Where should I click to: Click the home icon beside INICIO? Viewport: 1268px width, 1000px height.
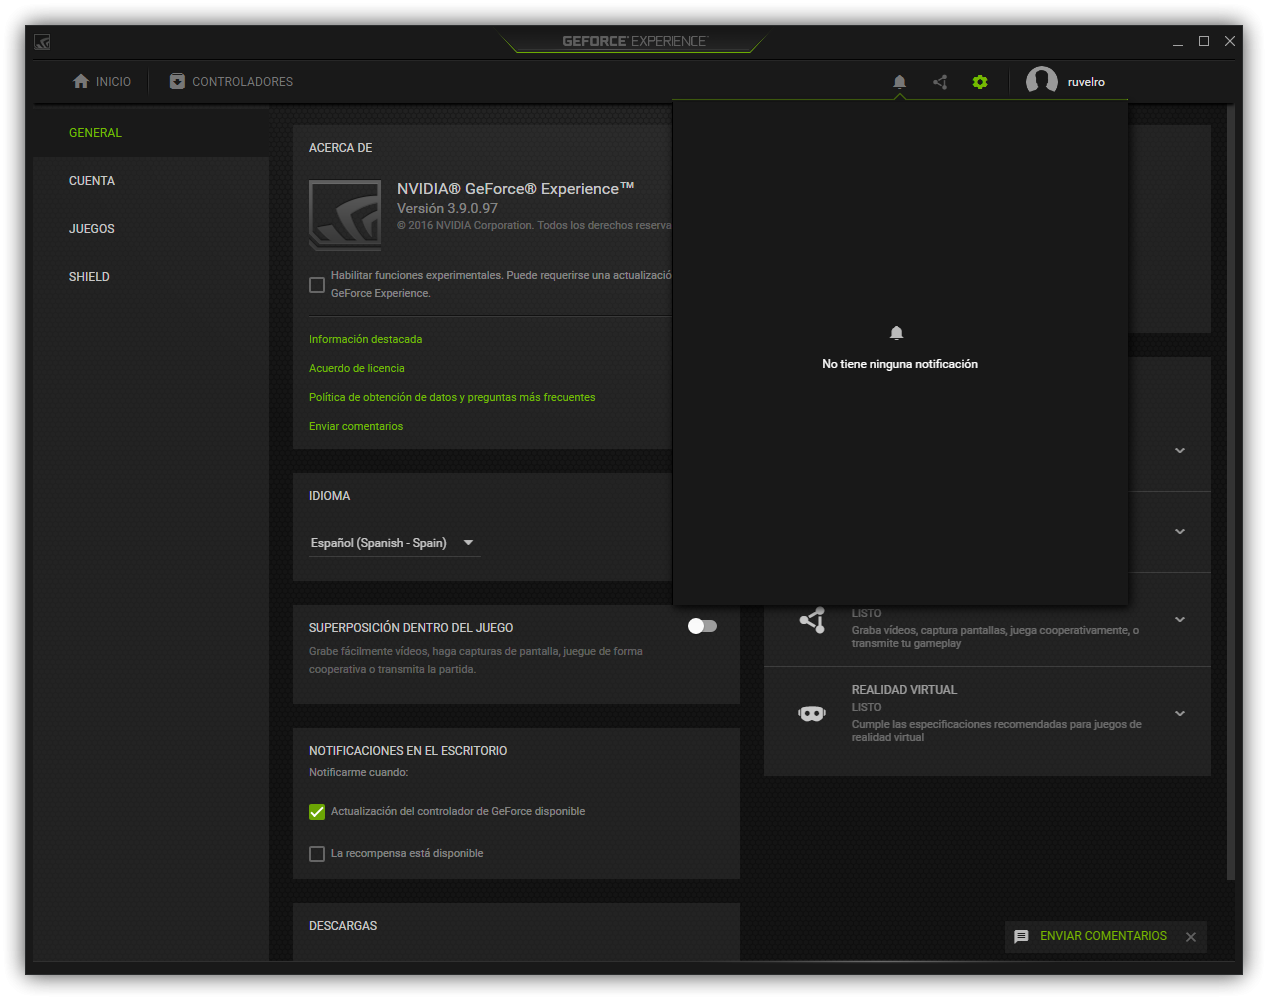tap(81, 81)
